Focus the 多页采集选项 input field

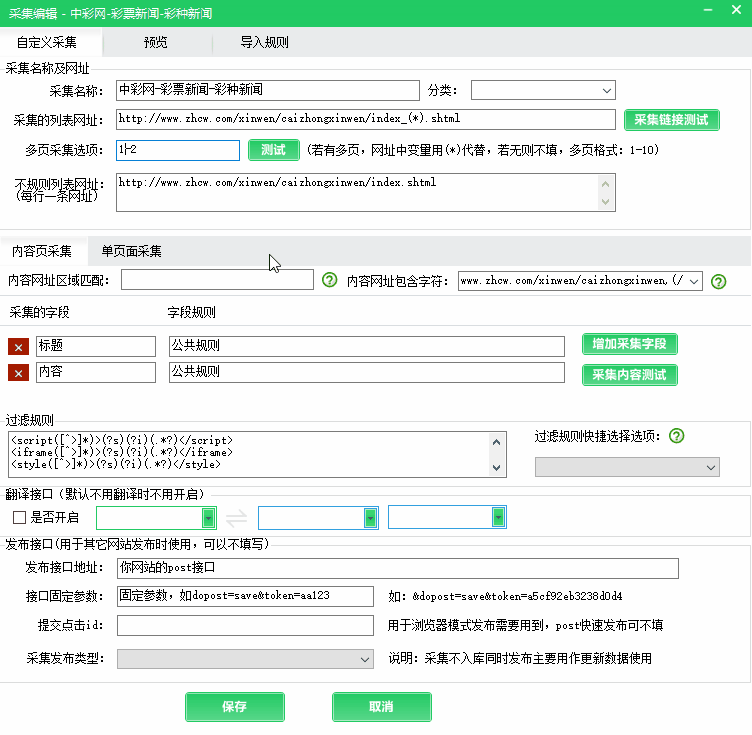(x=178, y=150)
